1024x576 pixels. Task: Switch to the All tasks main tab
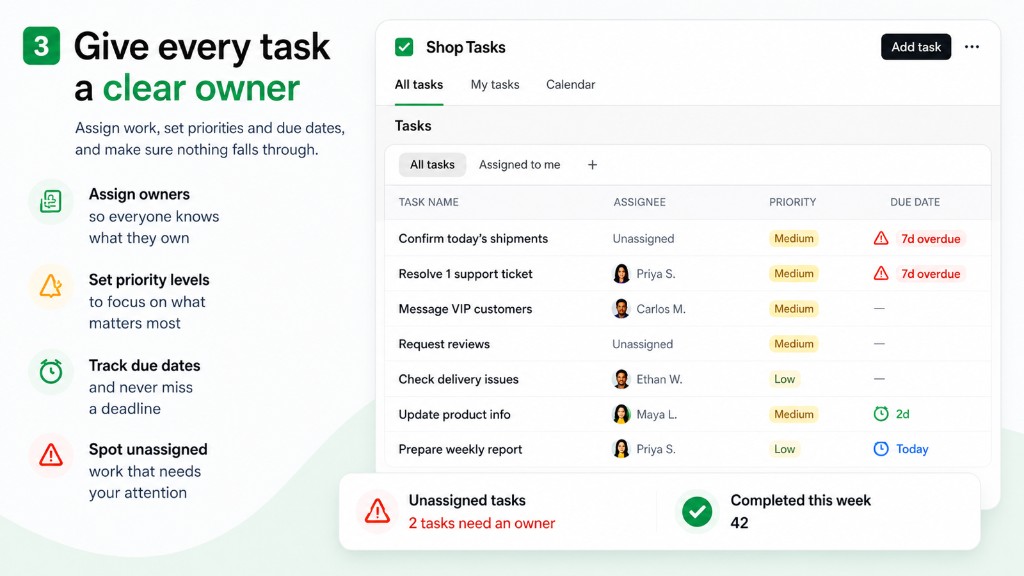click(419, 85)
